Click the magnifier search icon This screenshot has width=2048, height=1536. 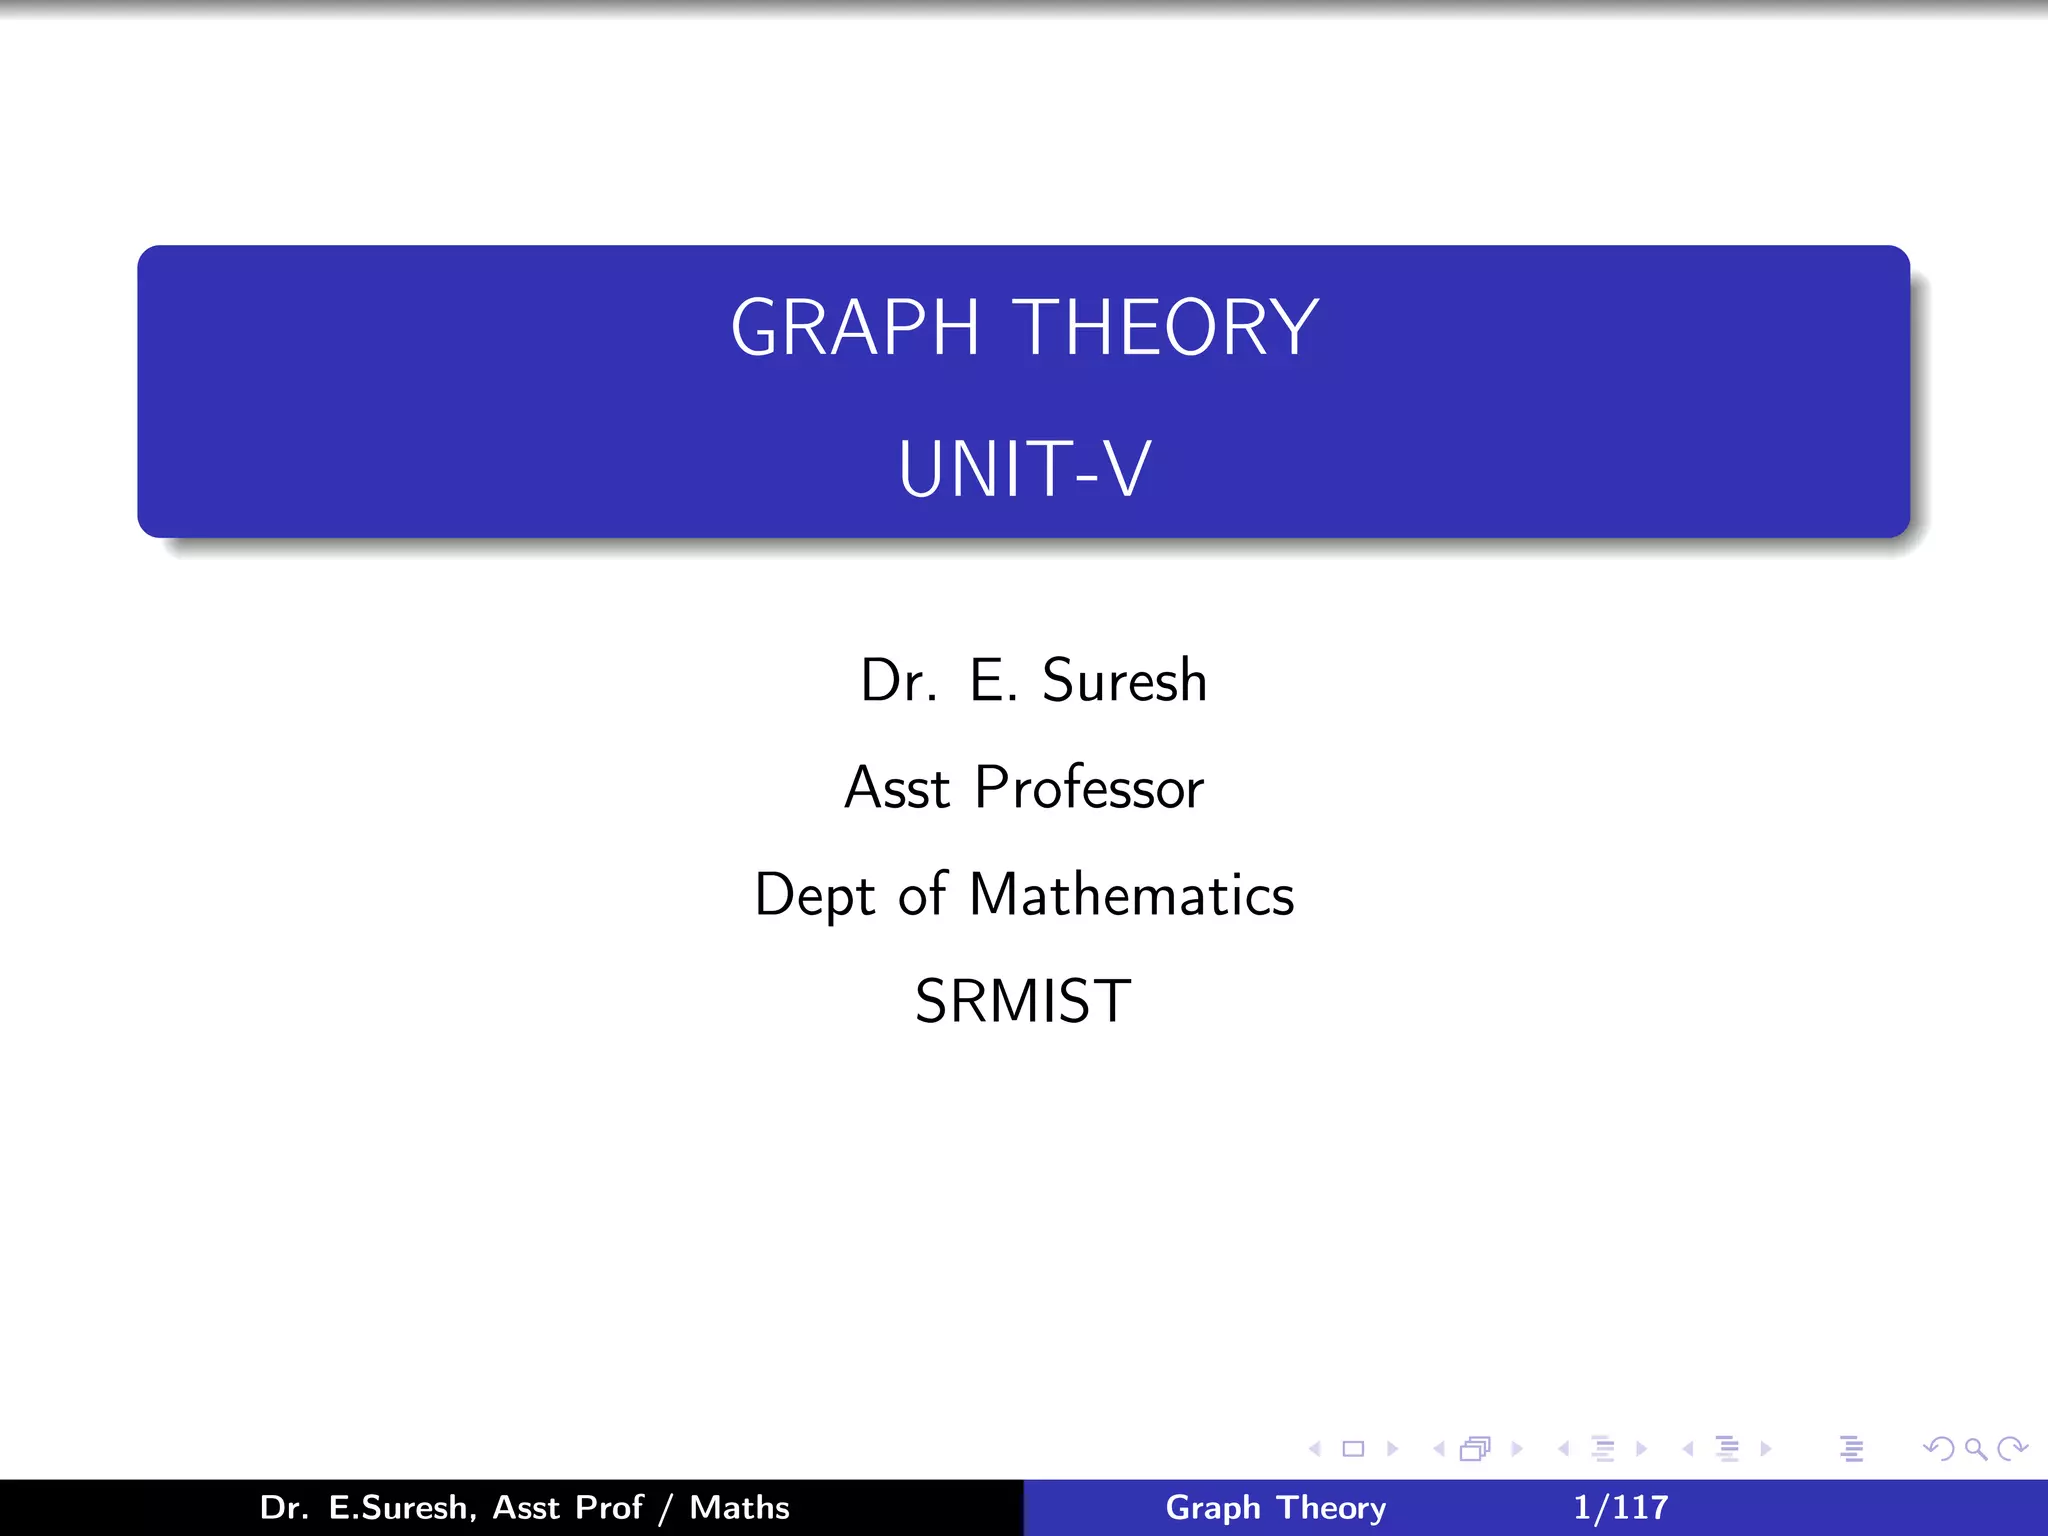point(1975,1449)
